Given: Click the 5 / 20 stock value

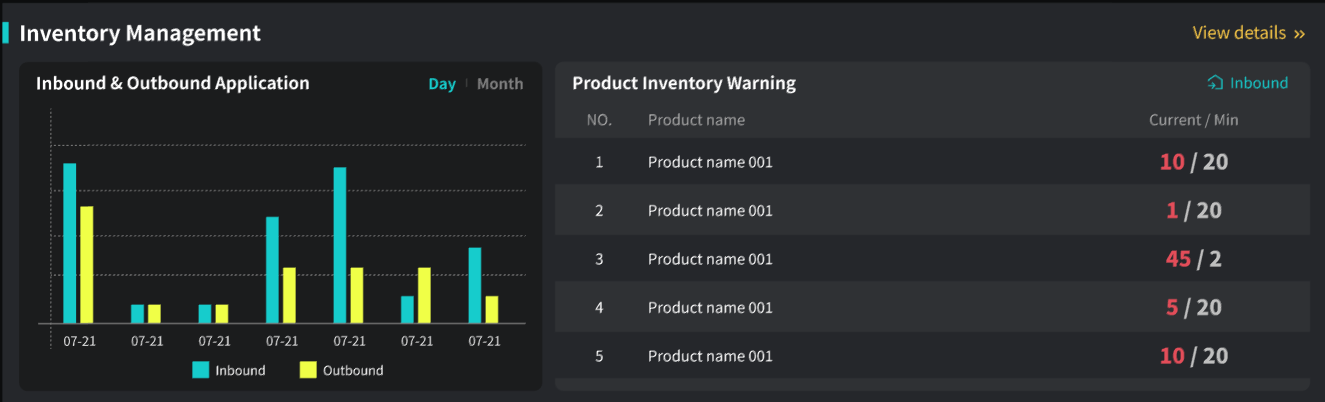Looking at the screenshot, I should 1193,308.
